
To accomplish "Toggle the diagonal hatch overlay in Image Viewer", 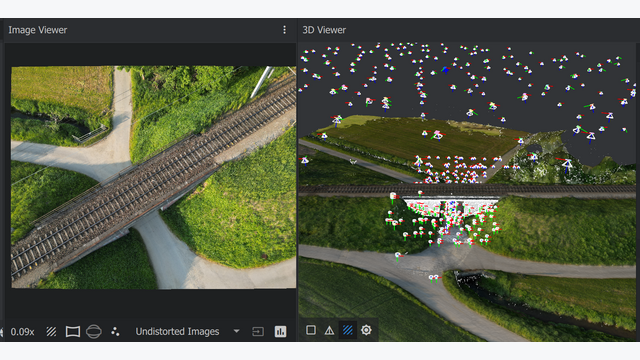I will 51,331.
